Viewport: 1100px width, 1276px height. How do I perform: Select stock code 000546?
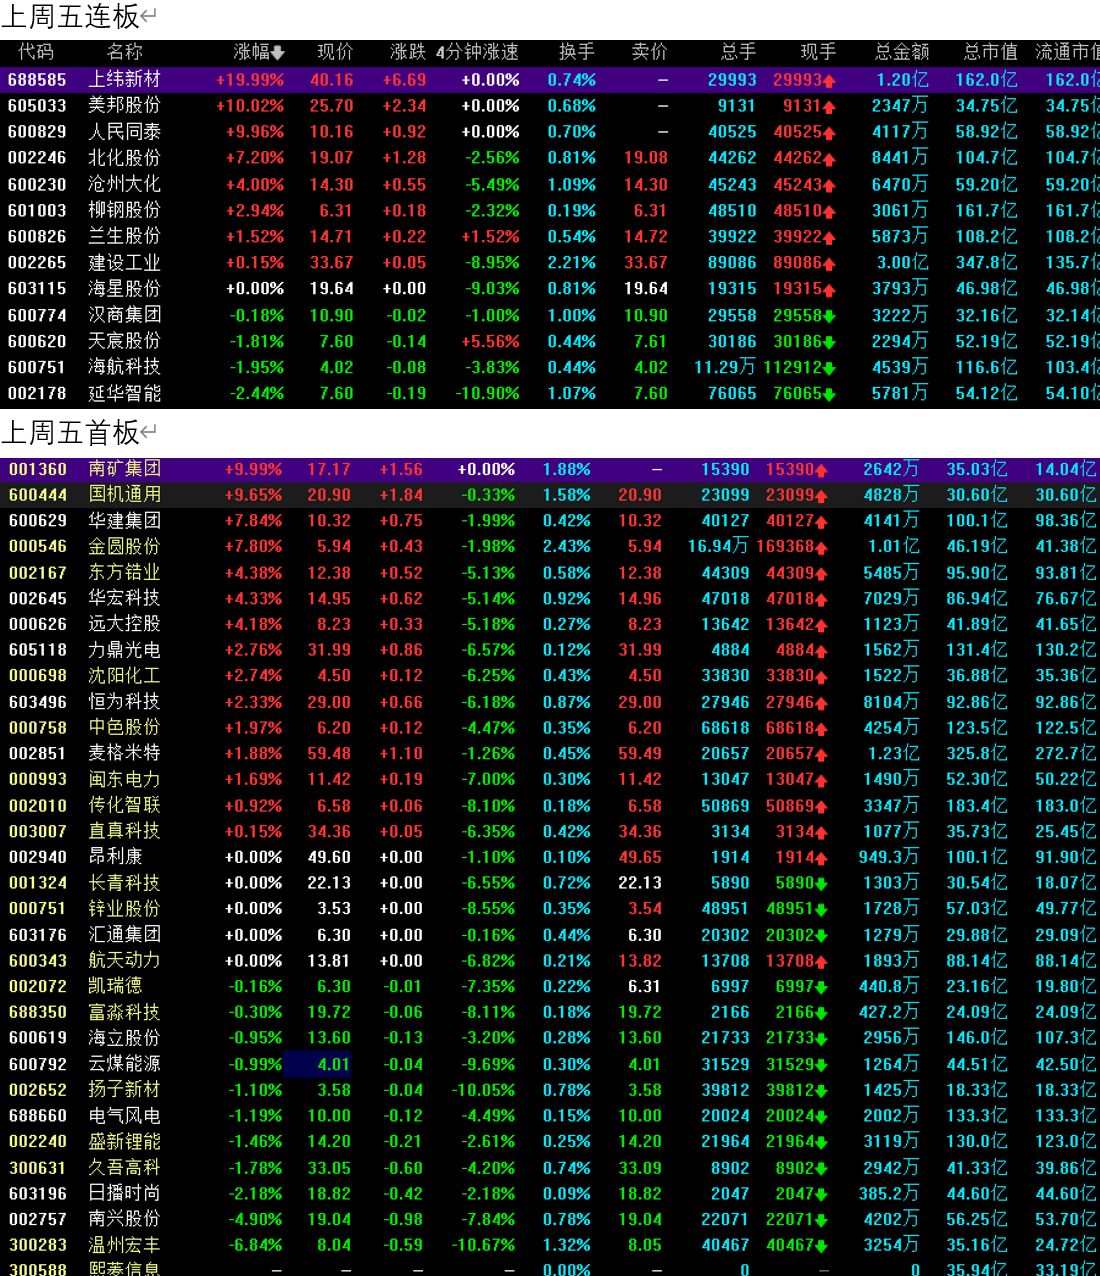pyautogui.click(x=37, y=547)
